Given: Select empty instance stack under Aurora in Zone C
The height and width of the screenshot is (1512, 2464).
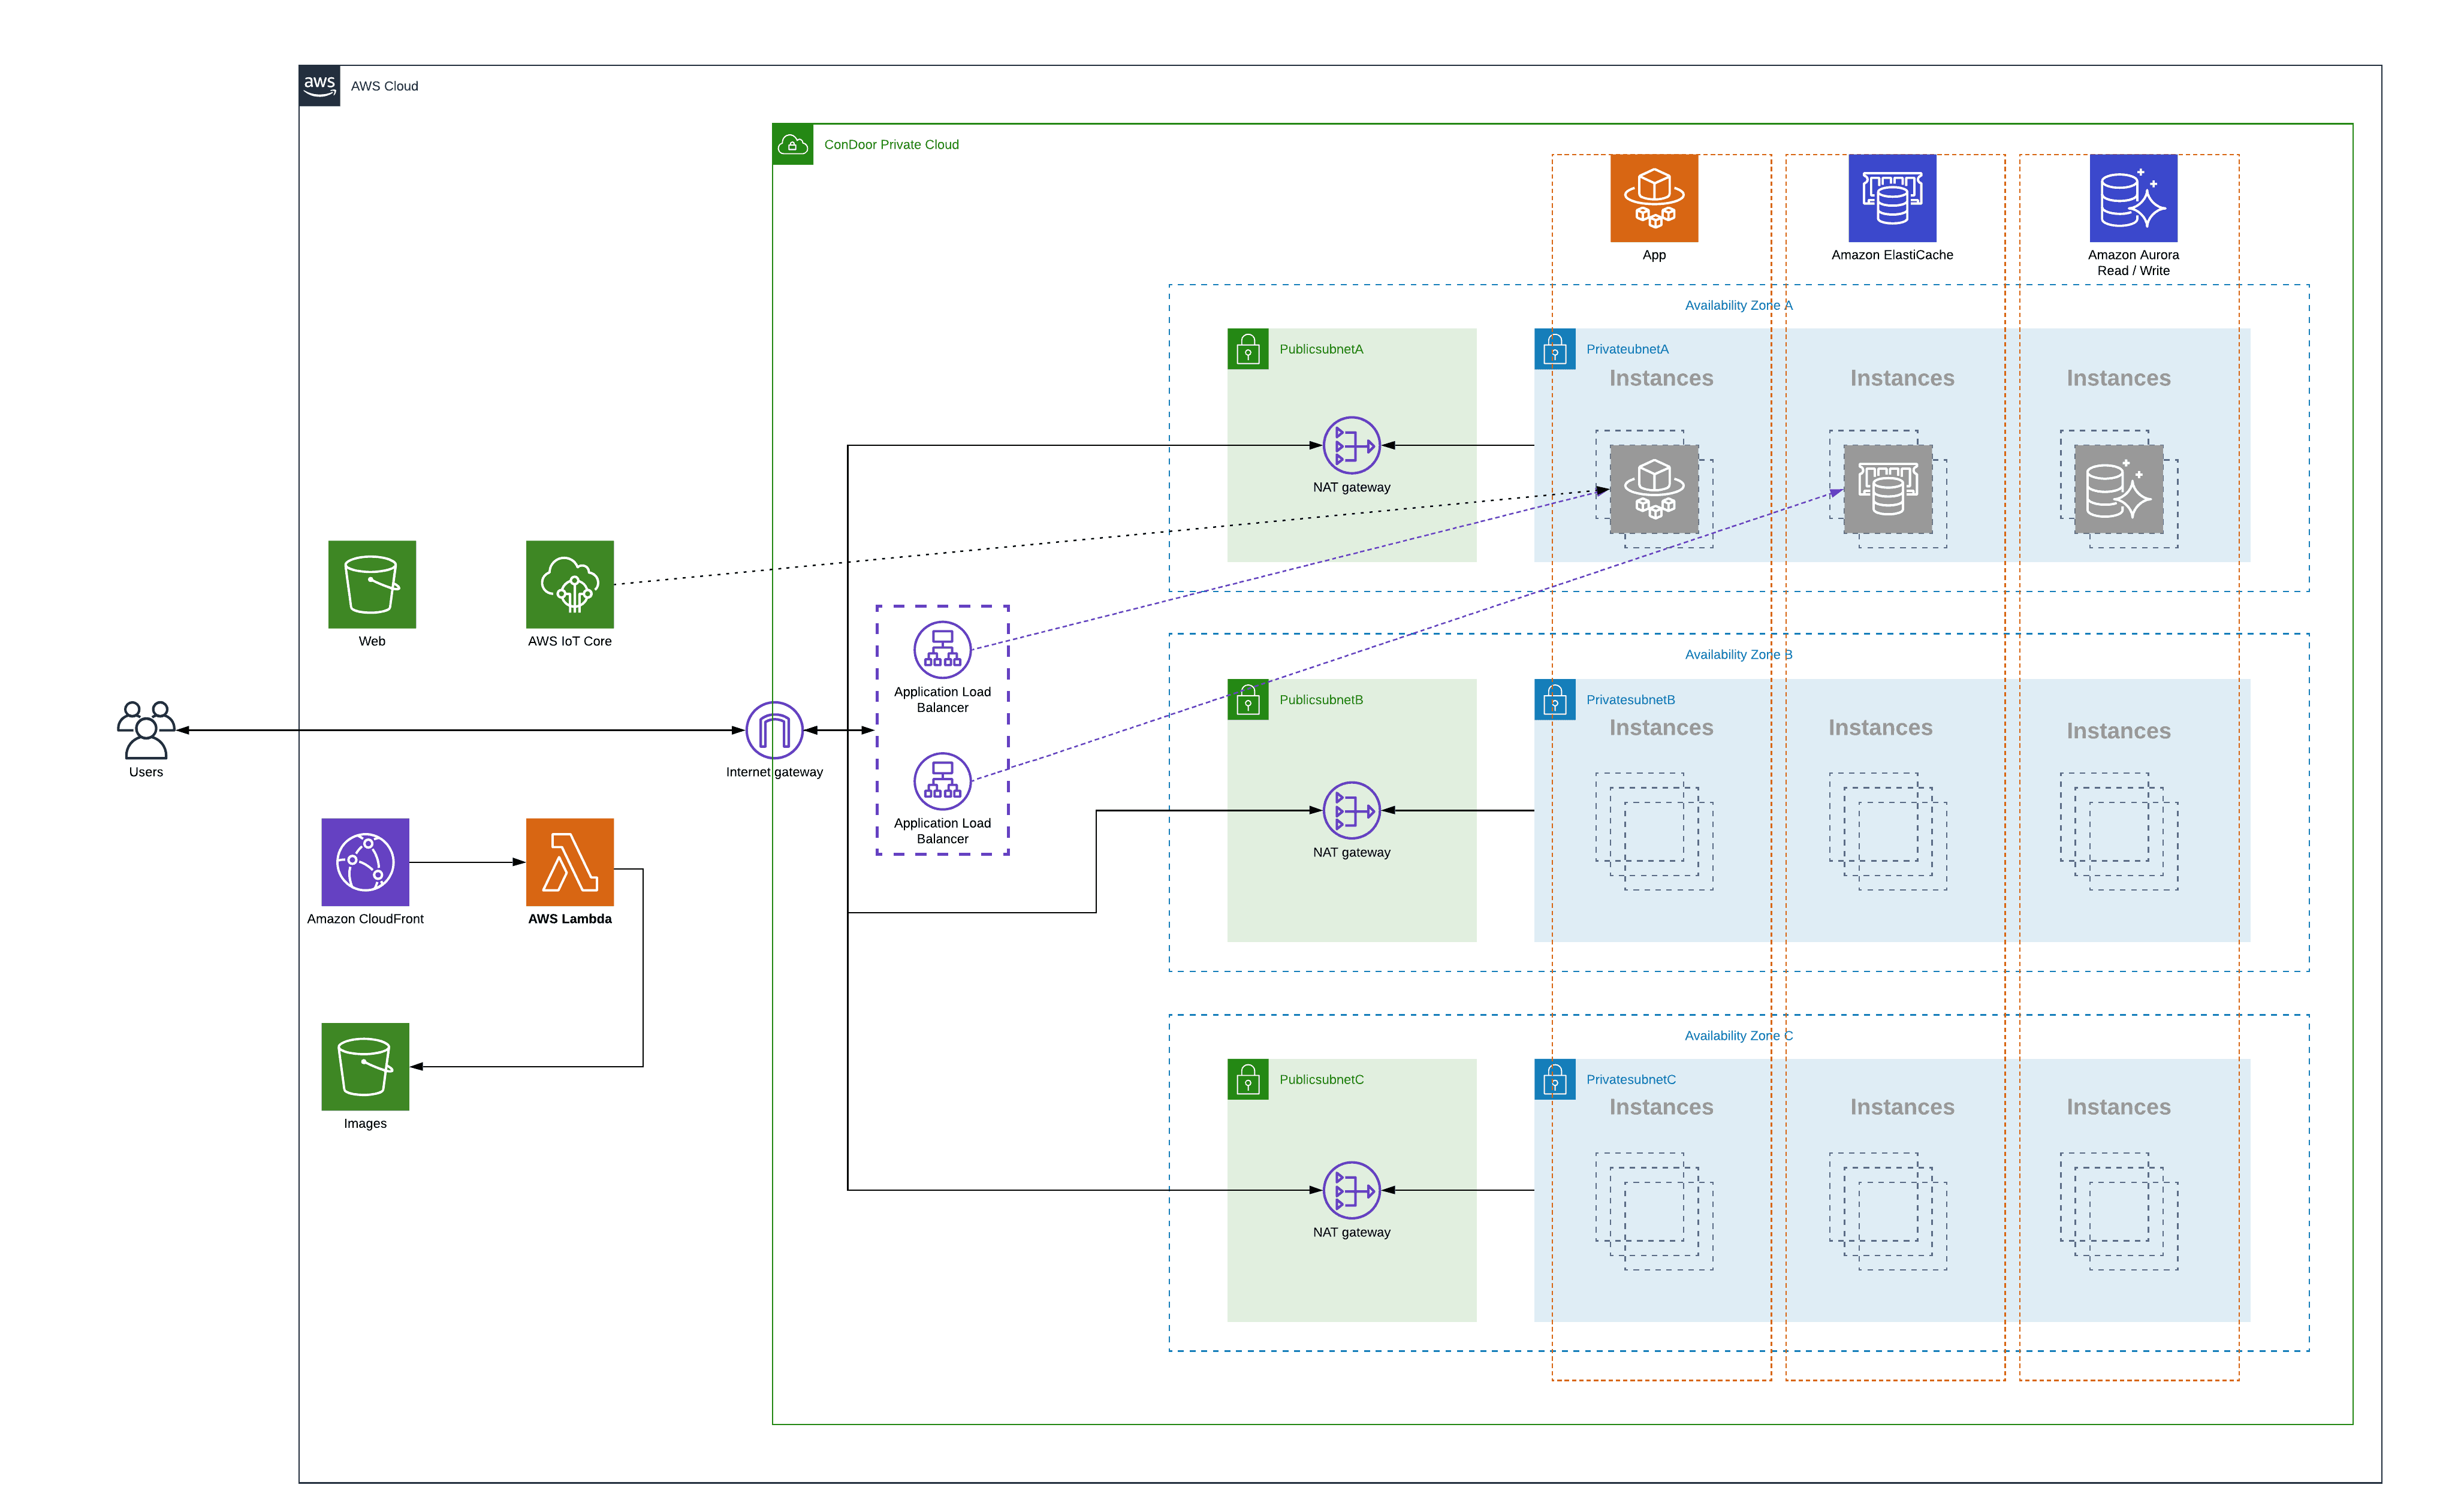Looking at the screenshot, I should [x=2119, y=1211].
